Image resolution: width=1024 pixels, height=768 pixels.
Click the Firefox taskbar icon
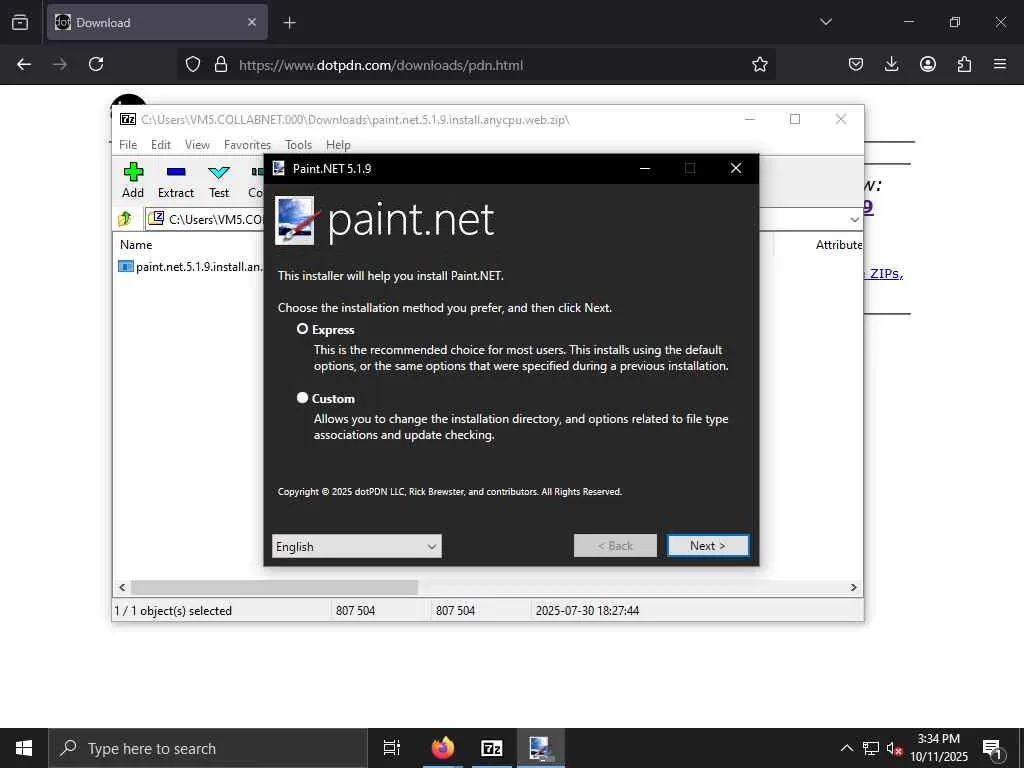point(443,748)
